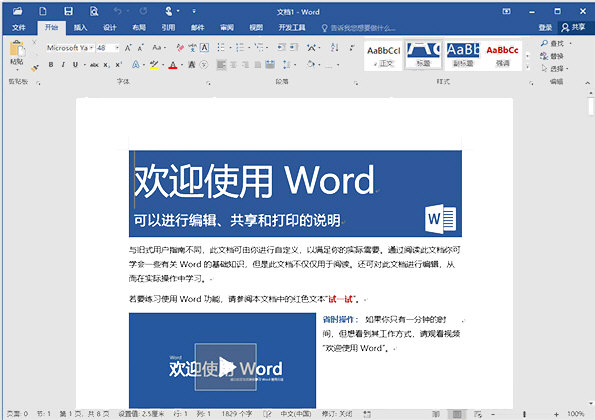
Task: Center align the paragraph
Action: pyautogui.click(x=234, y=65)
